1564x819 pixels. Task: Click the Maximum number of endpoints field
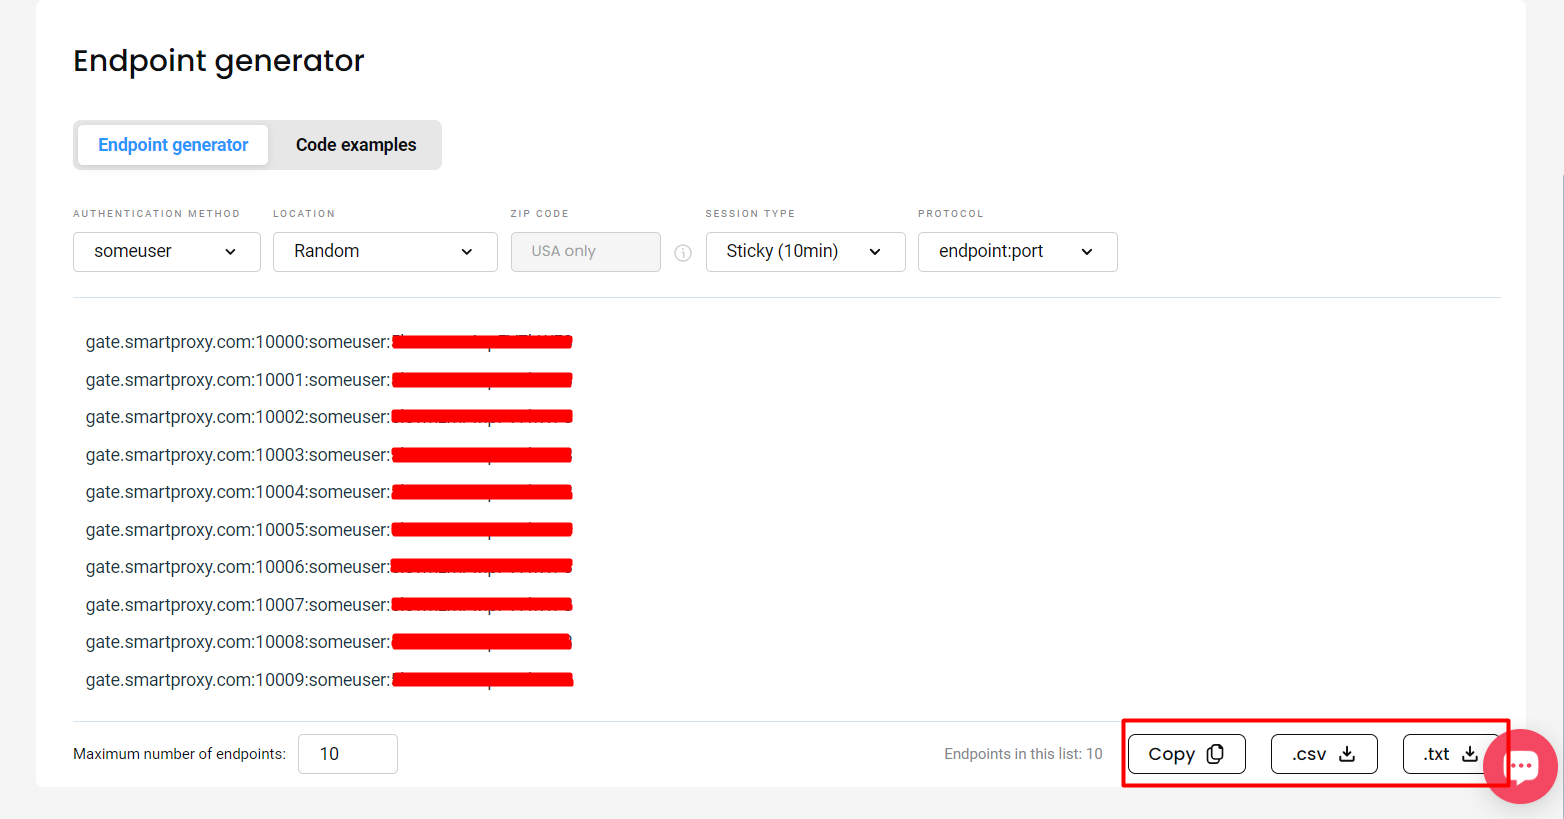click(348, 754)
